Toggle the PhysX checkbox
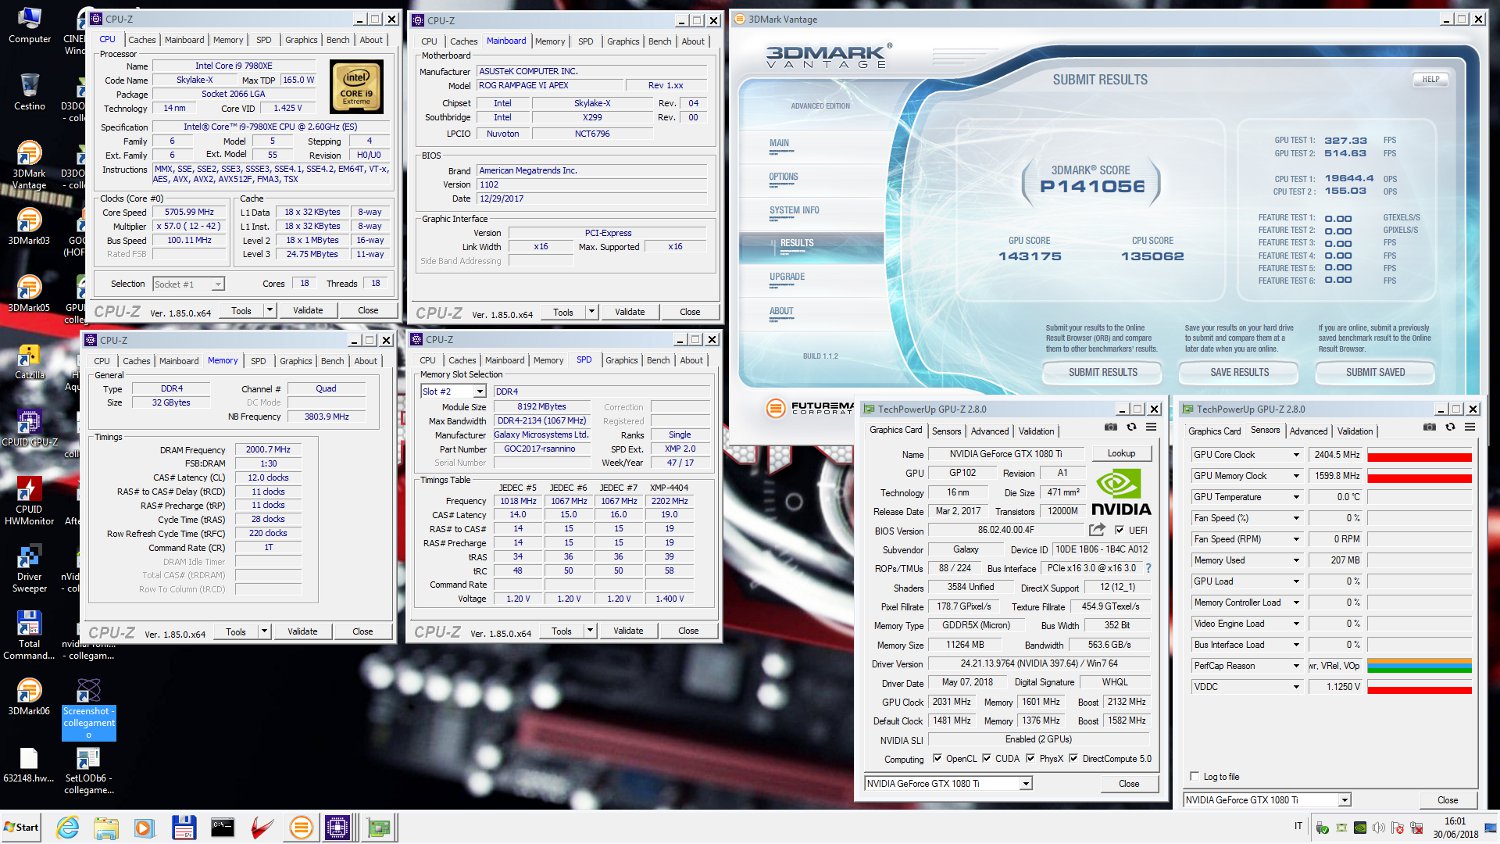 click(1030, 758)
